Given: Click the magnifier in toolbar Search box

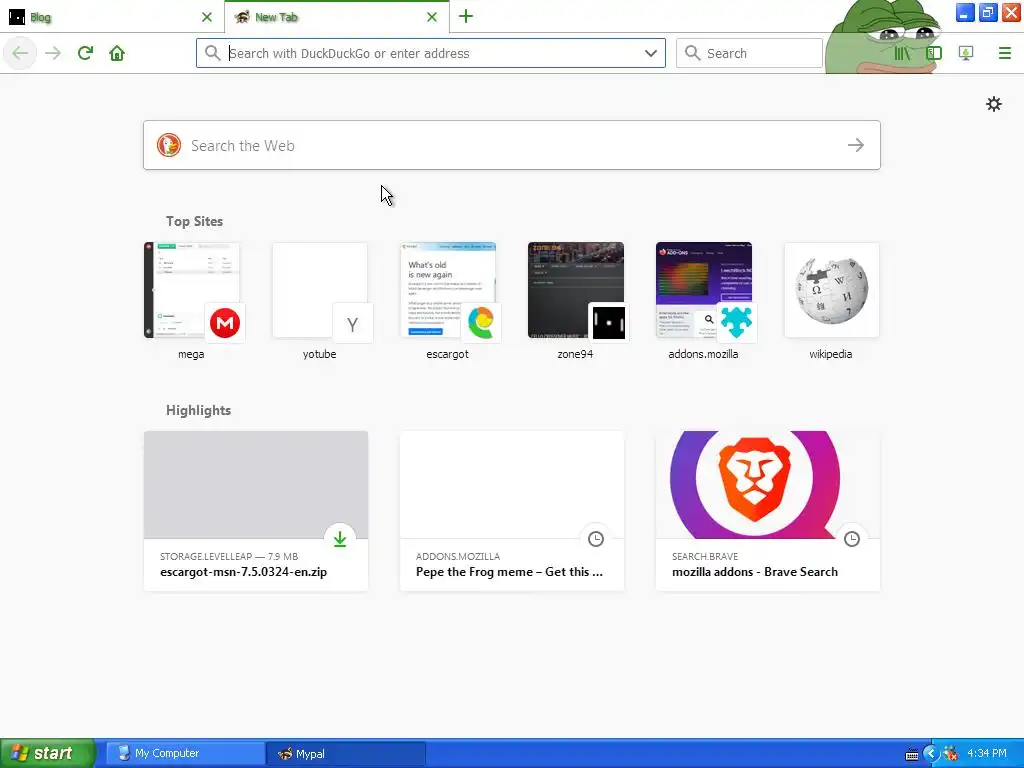Looking at the screenshot, I should click(692, 53).
